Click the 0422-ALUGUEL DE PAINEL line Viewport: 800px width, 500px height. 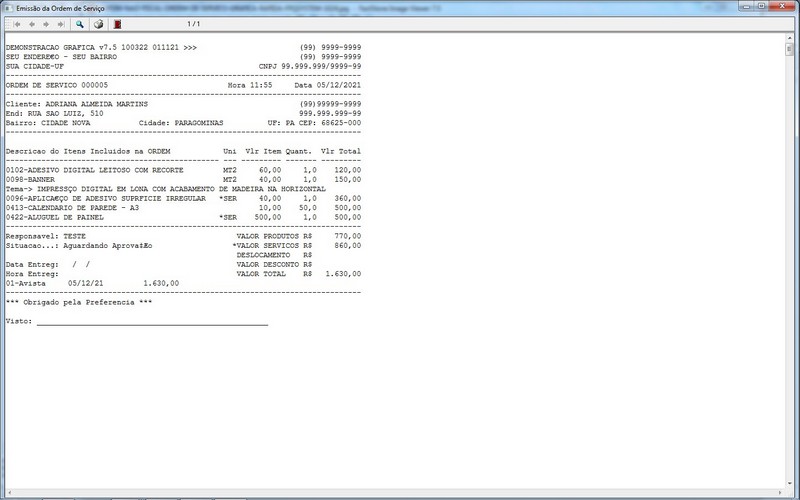coord(183,217)
